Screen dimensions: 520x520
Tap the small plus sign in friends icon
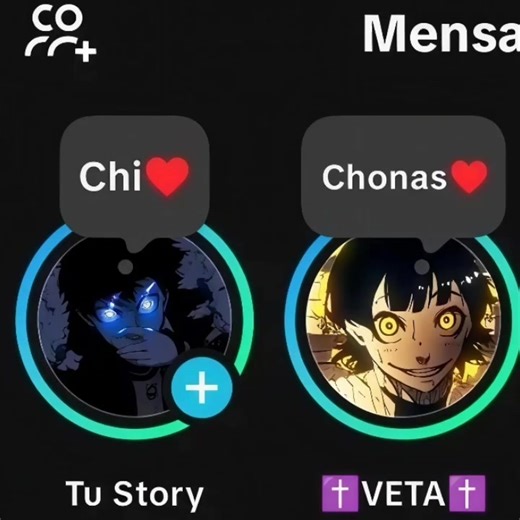click(x=86, y=51)
